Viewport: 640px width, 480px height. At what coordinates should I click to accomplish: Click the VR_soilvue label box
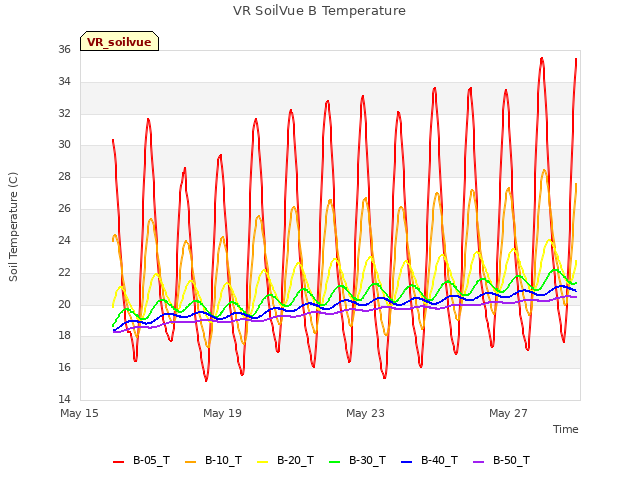pos(119,42)
